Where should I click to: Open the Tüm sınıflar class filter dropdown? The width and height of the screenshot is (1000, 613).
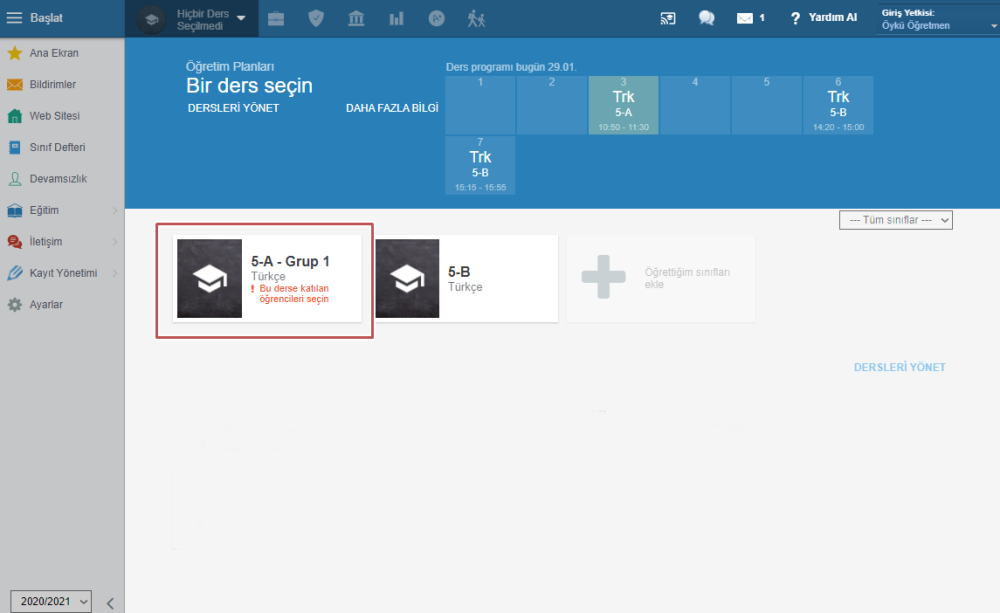pyautogui.click(x=895, y=220)
